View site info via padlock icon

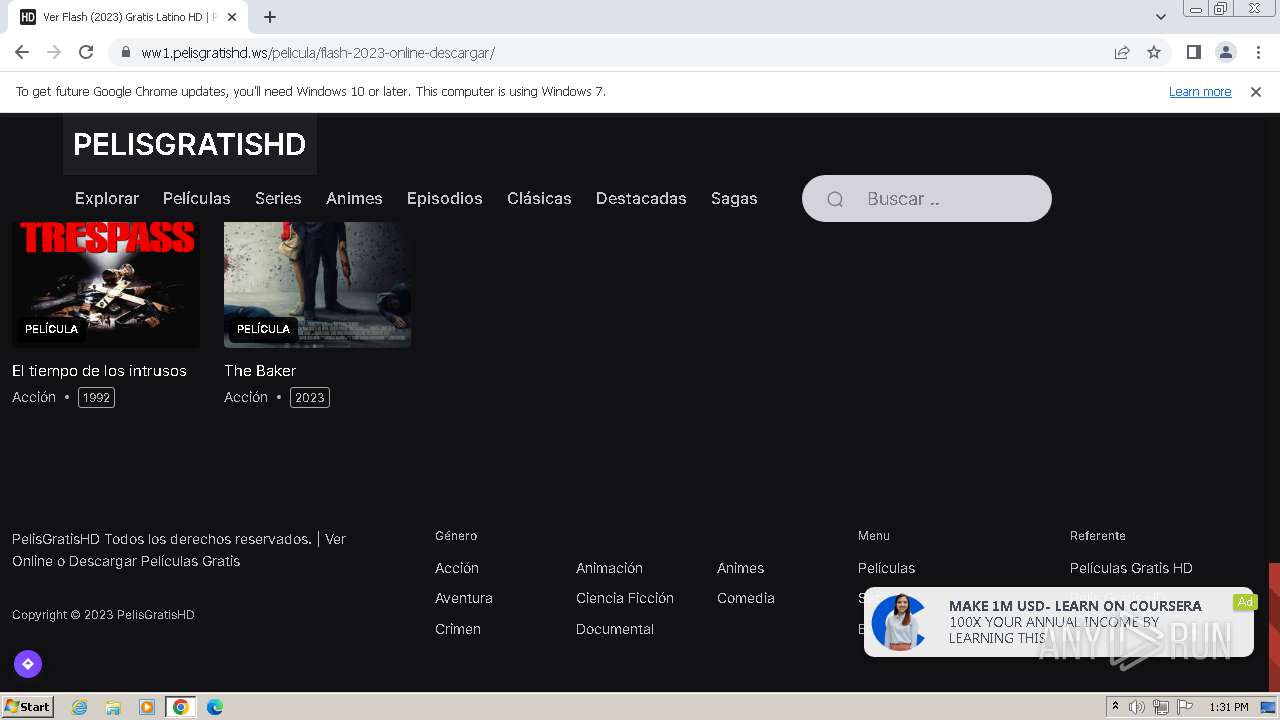(126, 52)
